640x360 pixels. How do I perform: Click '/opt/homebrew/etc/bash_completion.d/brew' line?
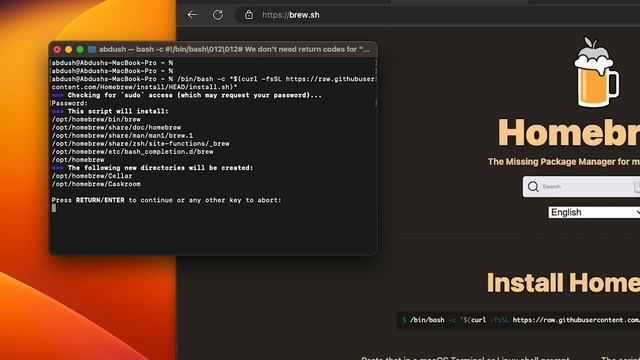(x=133, y=151)
